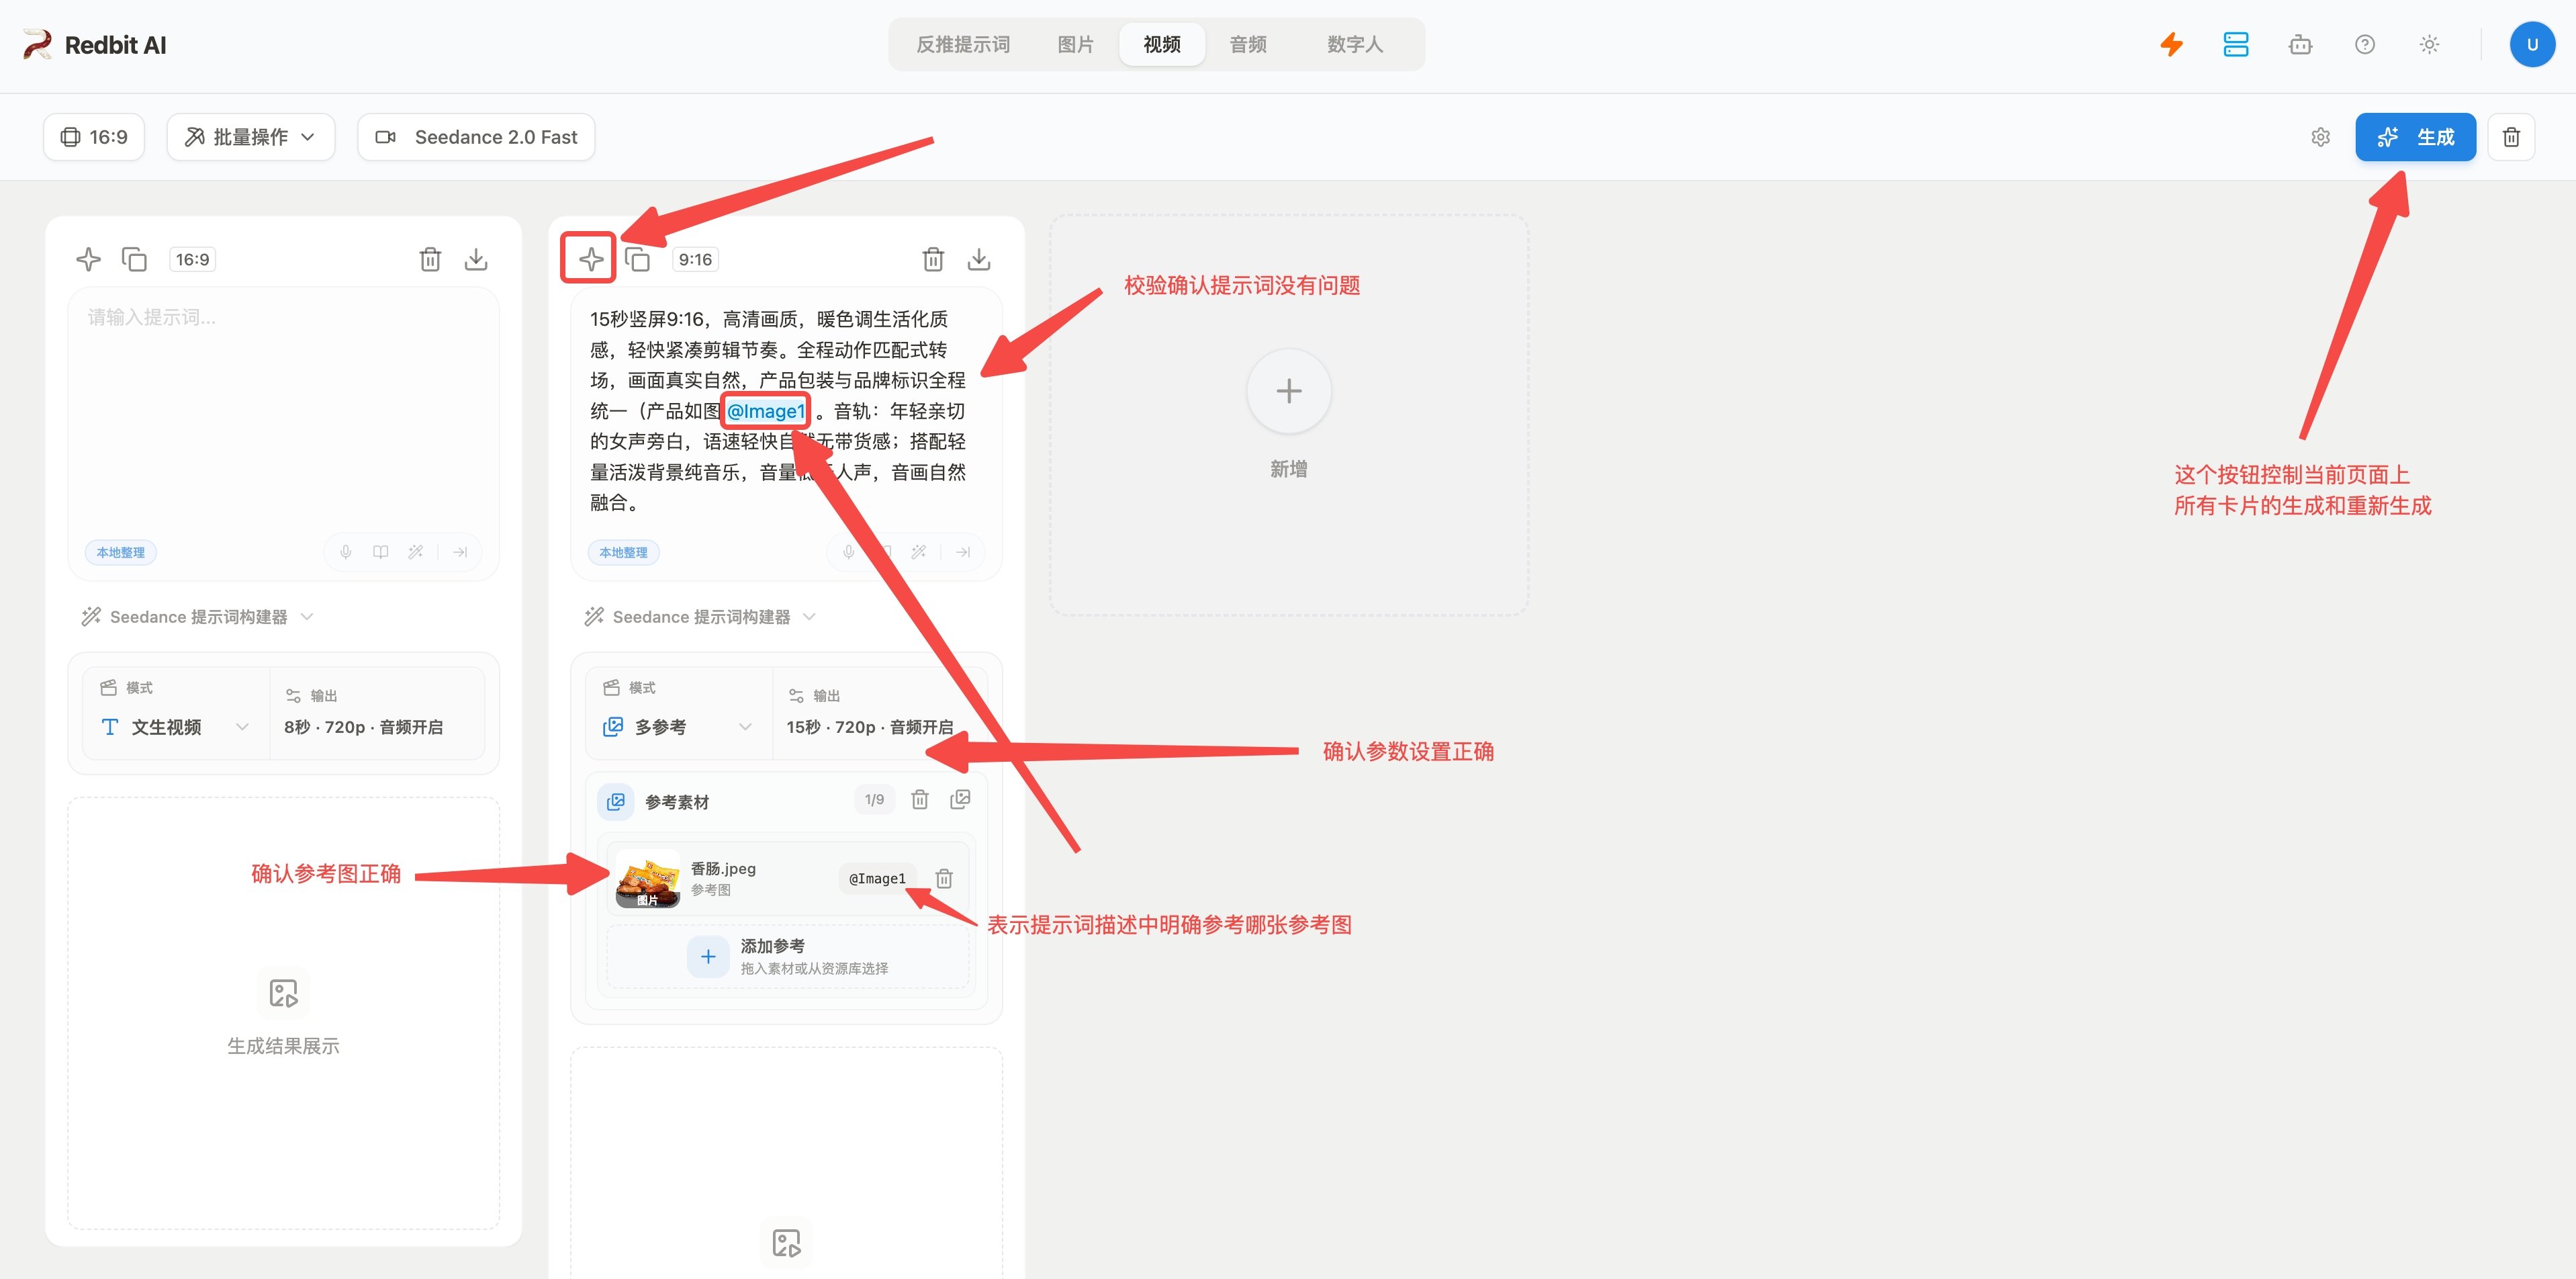Open the 多参考 mode dropdown
2576x1279 pixels.
click(679, 727)
